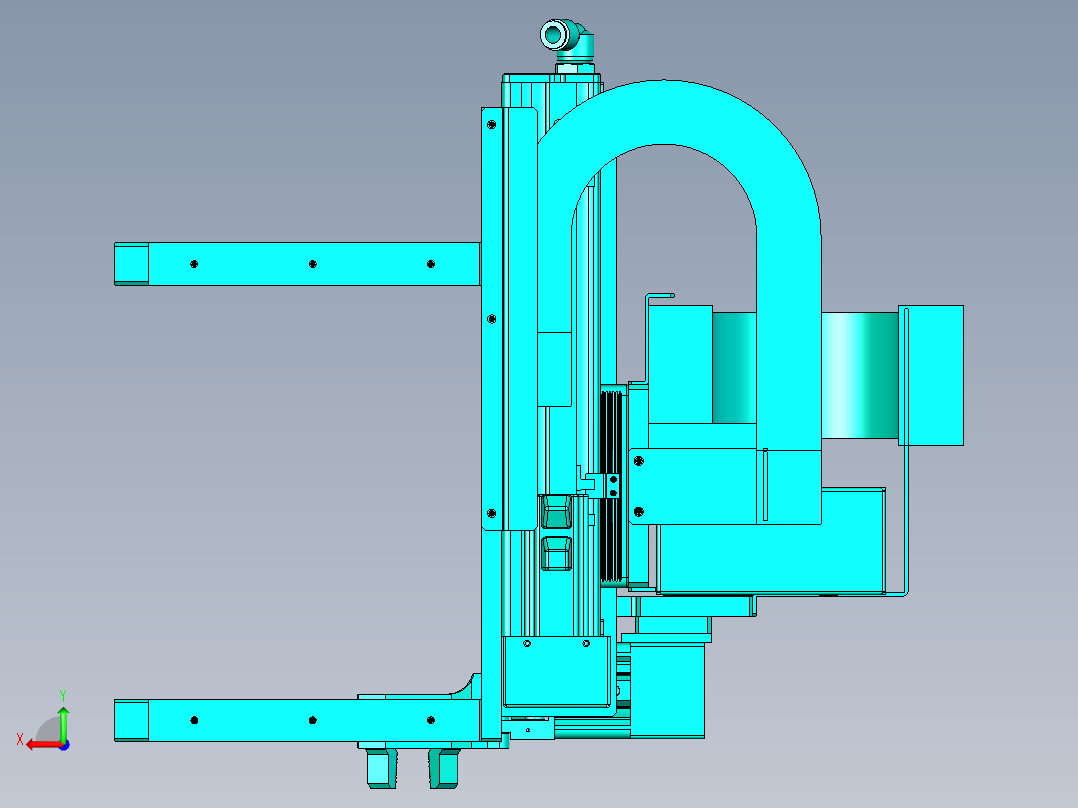Click the red X axis arrow on the triad
Viewport: 1078px width, 808px height.
(x=43, y=745)
